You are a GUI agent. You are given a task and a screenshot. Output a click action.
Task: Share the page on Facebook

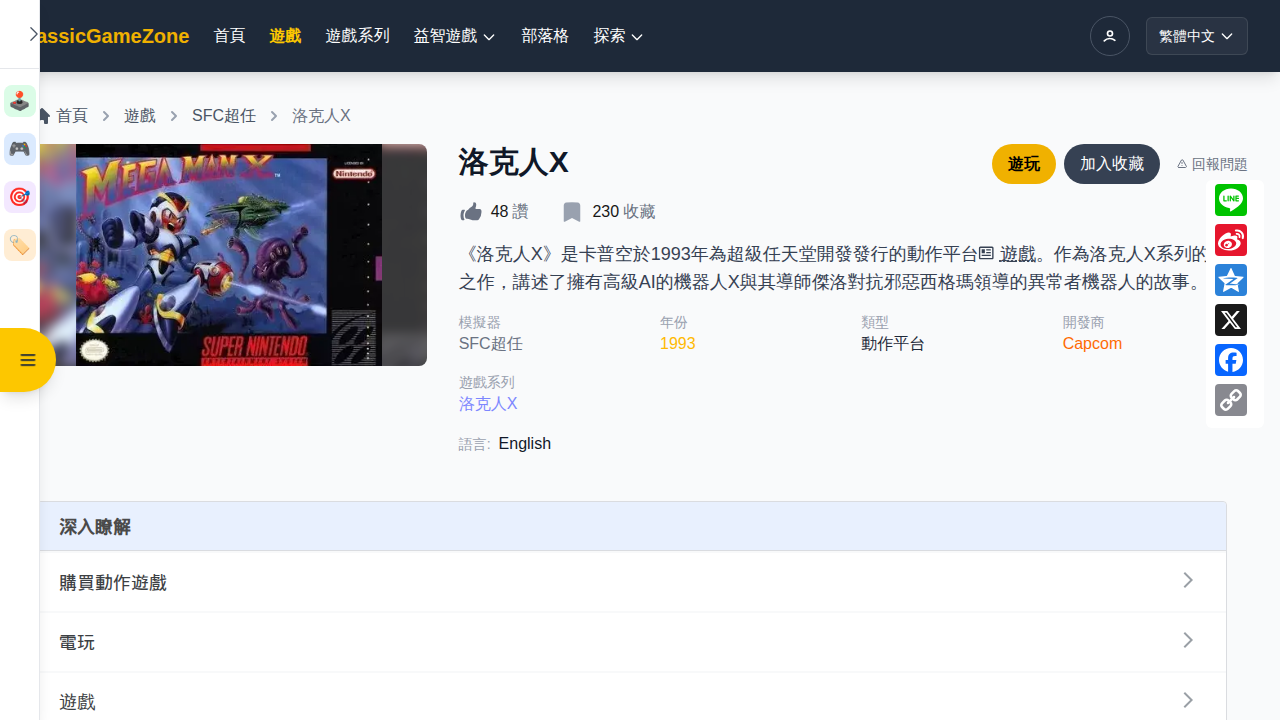pos(1231,360)
